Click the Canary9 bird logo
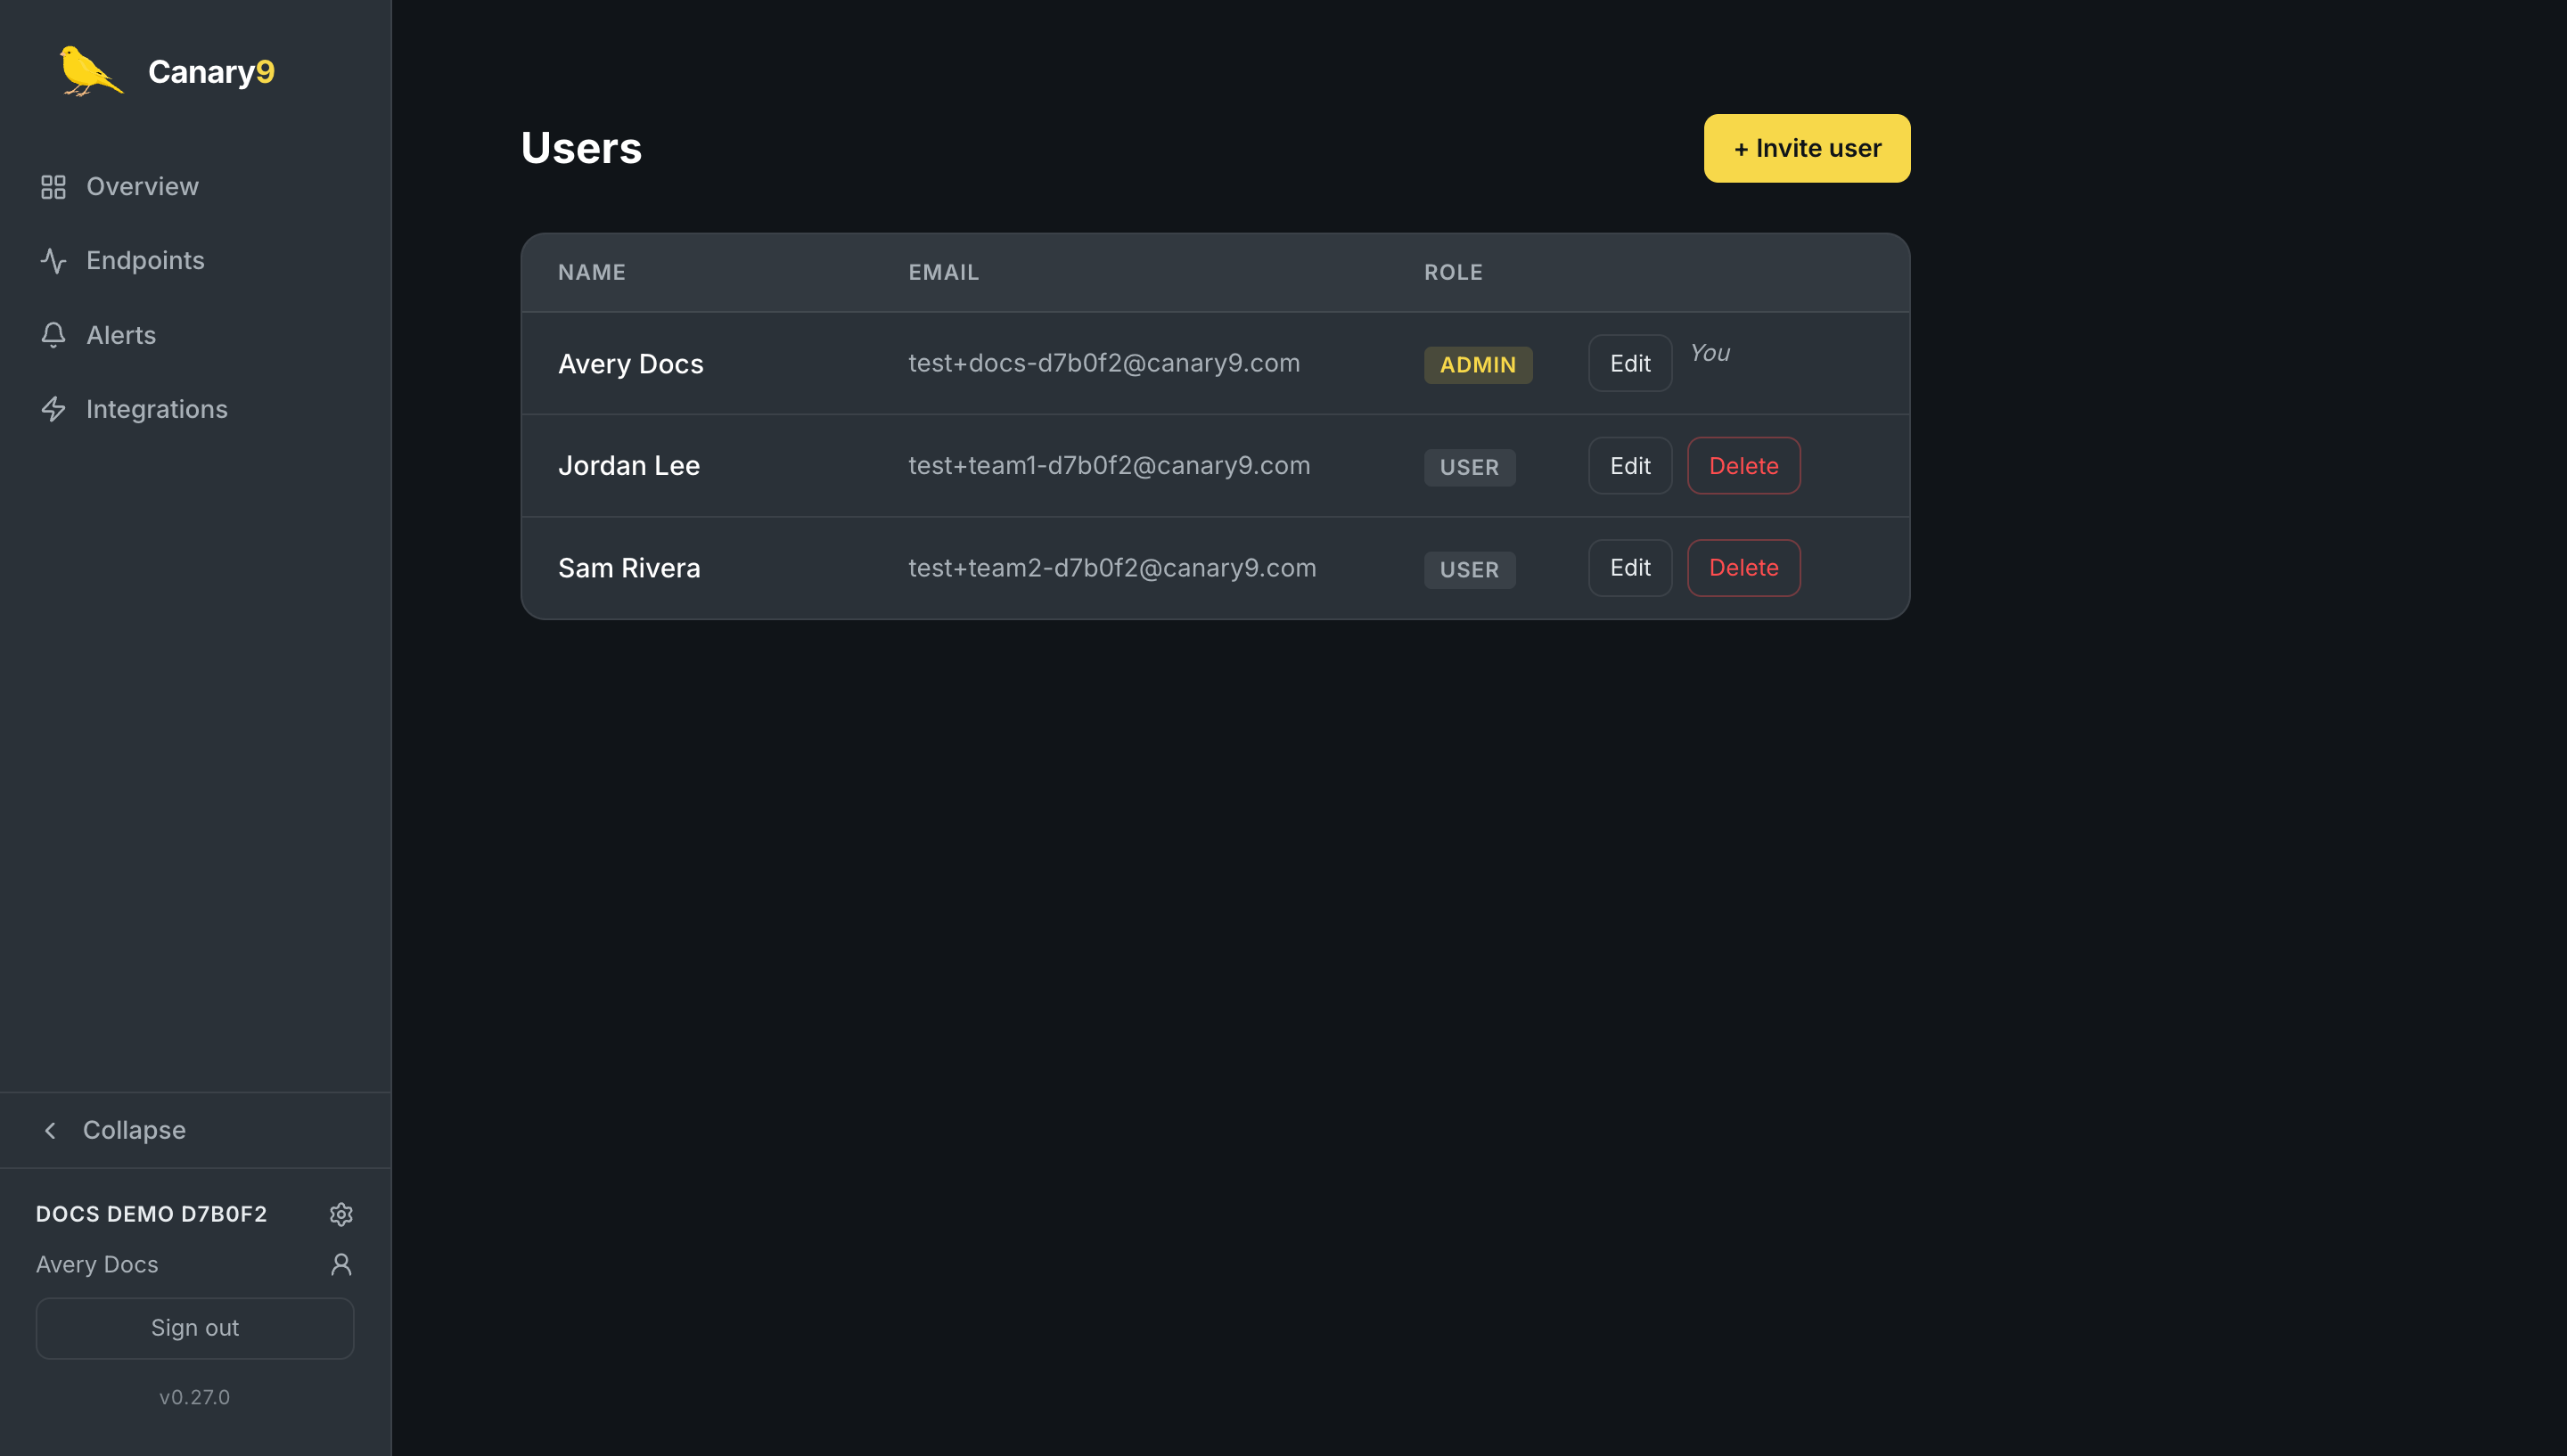This screenshot has height=1456, width=2567. coord(90,71)
